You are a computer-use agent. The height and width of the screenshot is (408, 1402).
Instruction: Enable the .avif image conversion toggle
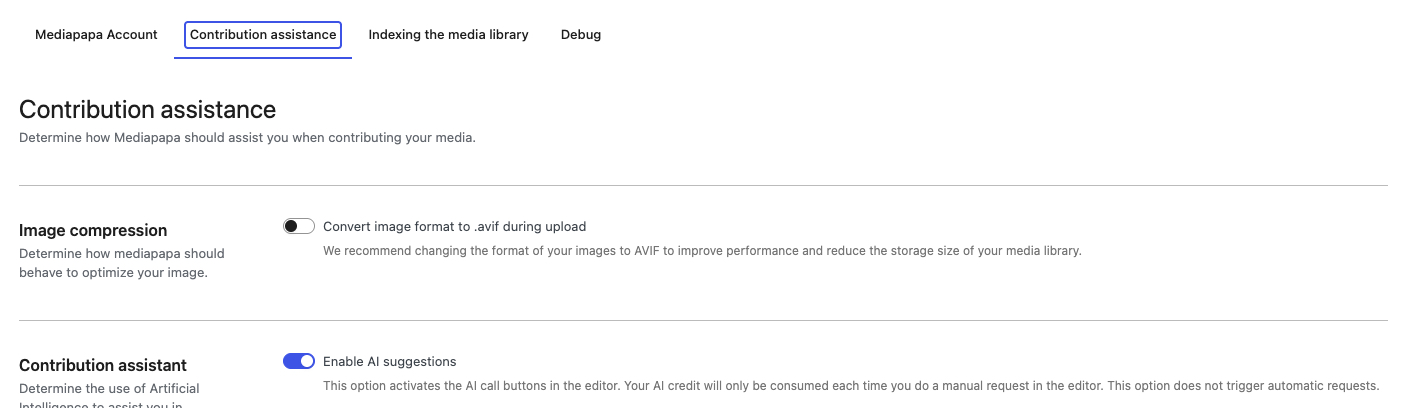(299, 226)
